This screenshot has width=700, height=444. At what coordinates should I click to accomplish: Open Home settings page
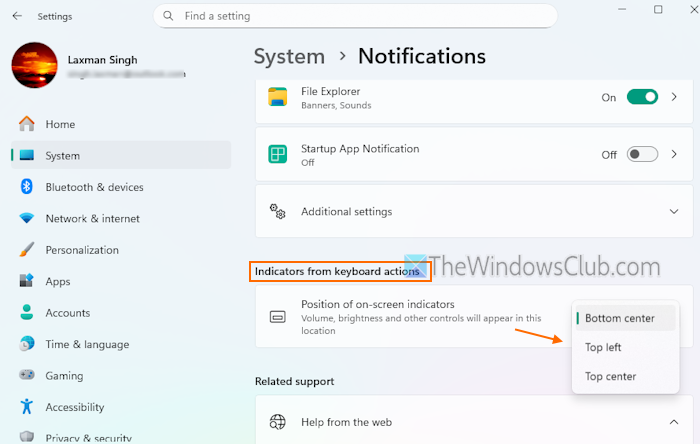(x=121, y=124)
